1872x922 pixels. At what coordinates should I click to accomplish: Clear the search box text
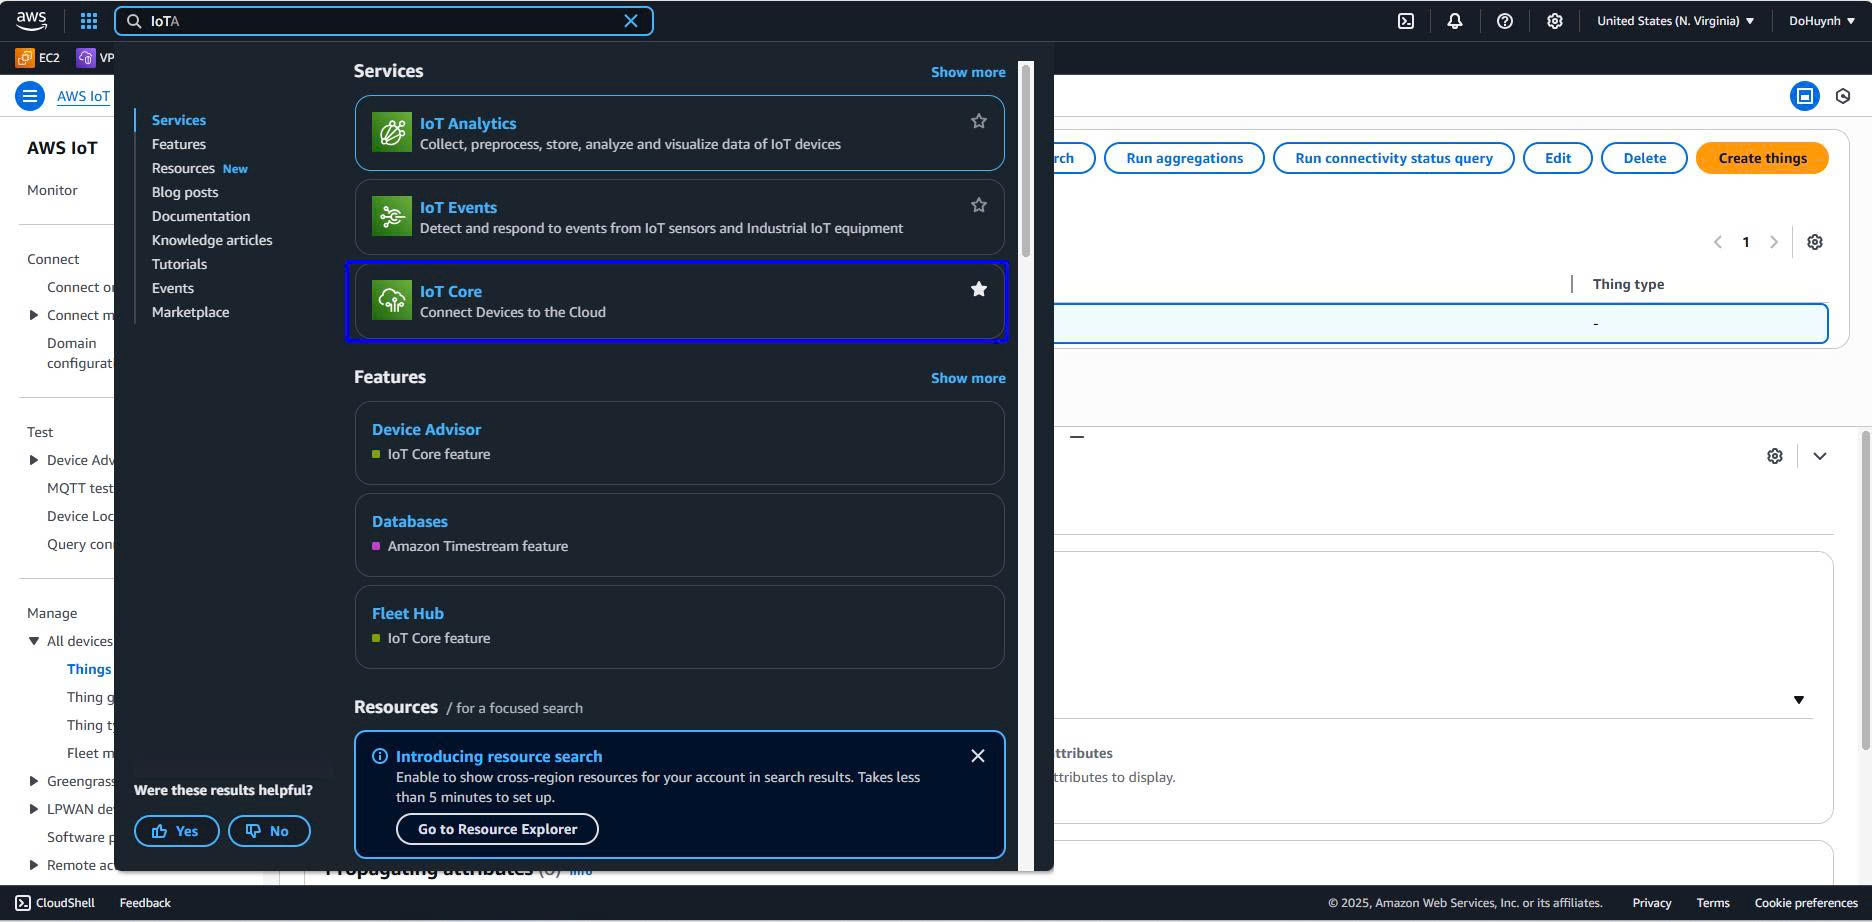(x=631, y=21)
